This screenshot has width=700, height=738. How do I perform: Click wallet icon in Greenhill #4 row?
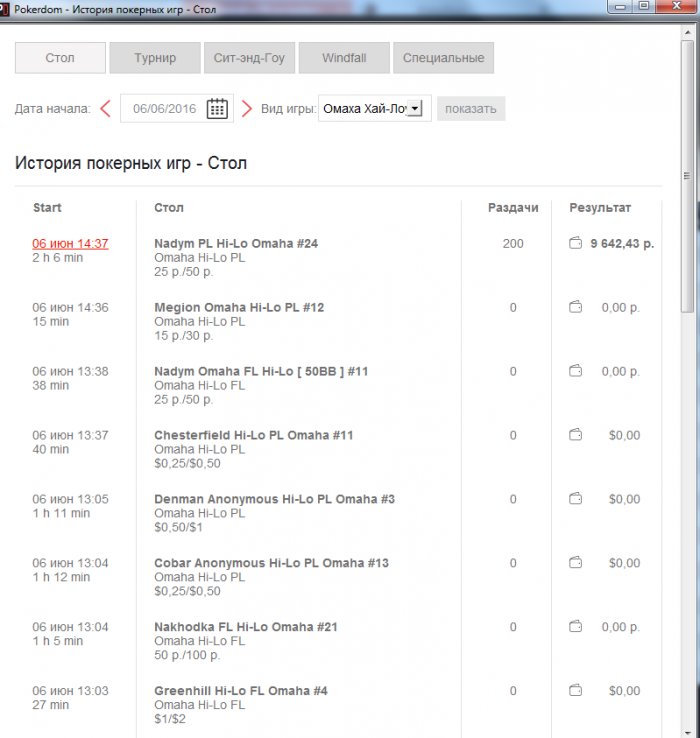(575, 691)
